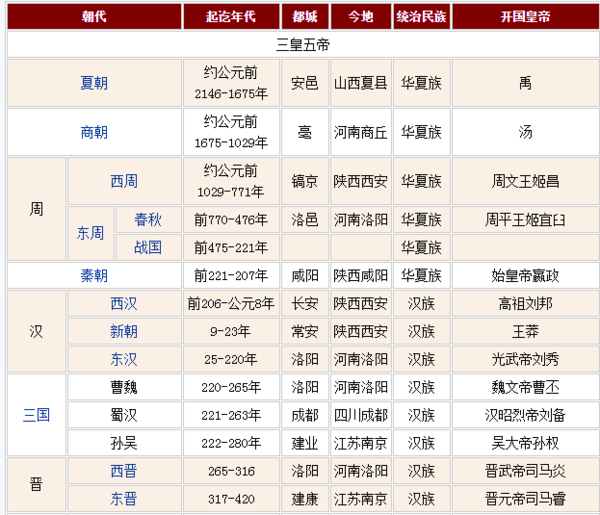Click the 汉昭烈帝刘备 cell
The height and width of the screenshot is (515, 600).
pos(526,415)
